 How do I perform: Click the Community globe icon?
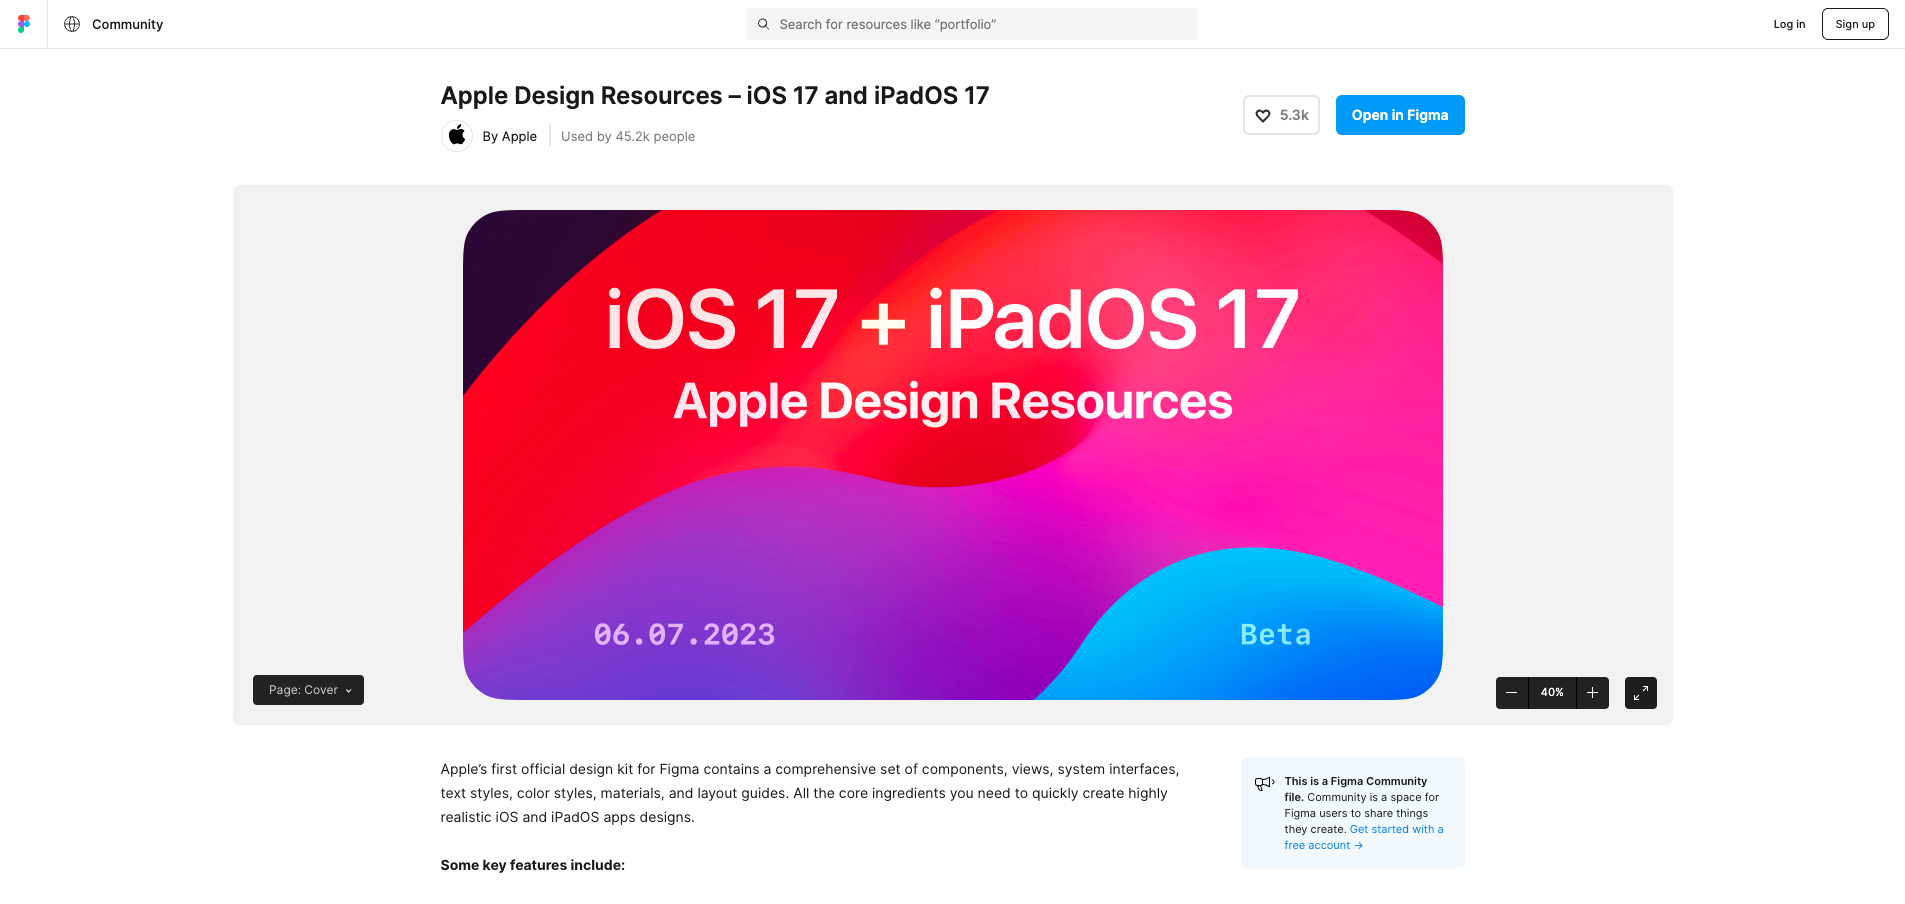(72, 24)
